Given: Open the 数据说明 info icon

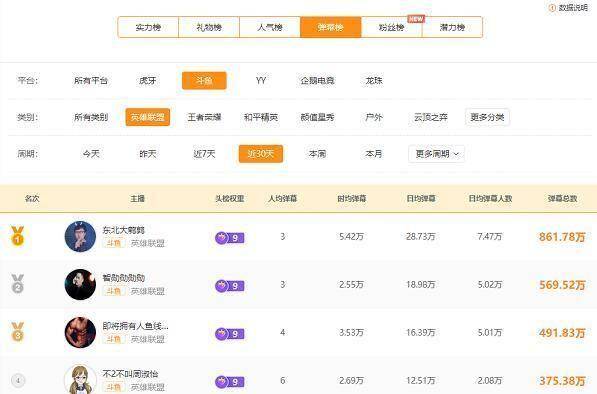Looking at the screenshot, I should [x=552, y=8].
